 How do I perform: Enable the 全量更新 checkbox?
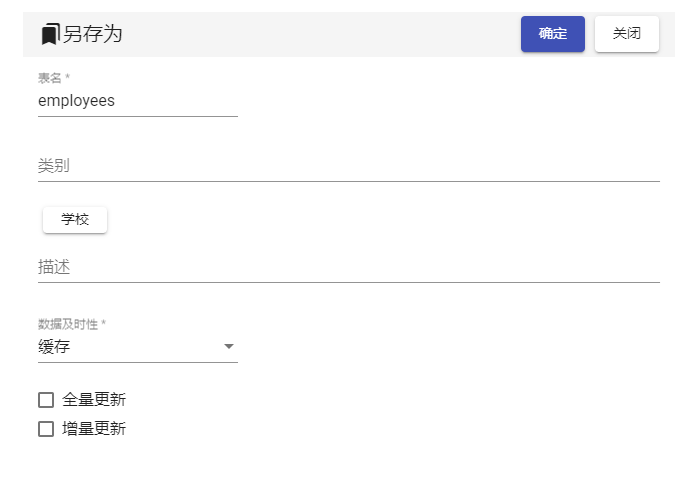pos(46,400)
